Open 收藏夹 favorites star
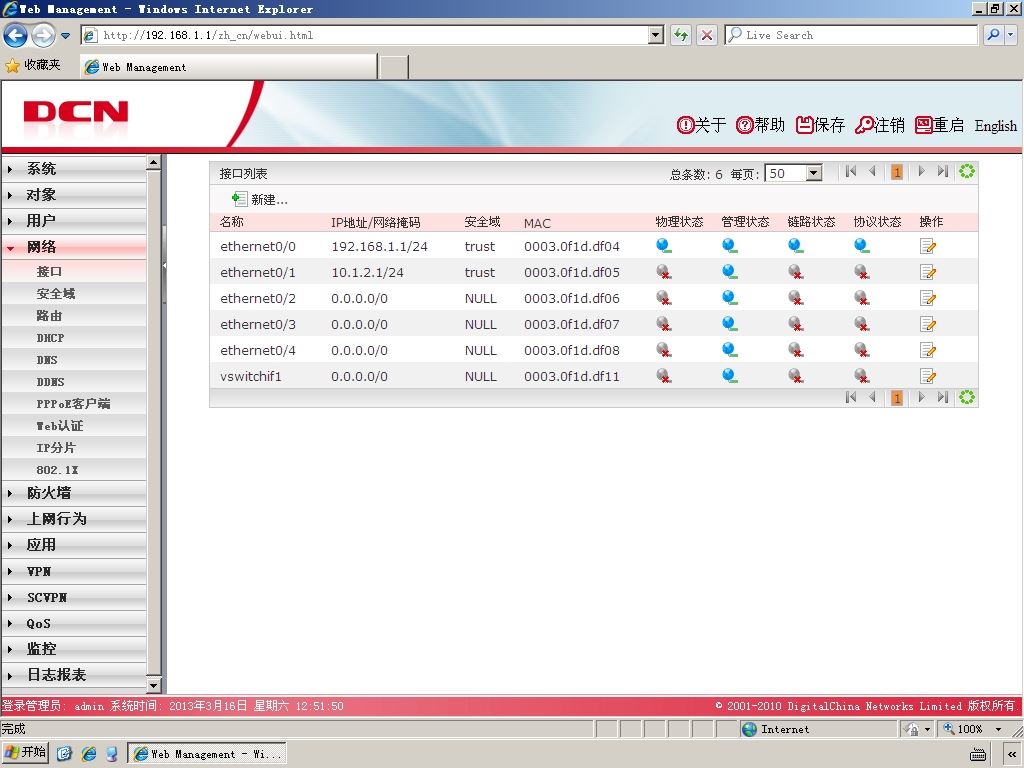 (12, 65)
